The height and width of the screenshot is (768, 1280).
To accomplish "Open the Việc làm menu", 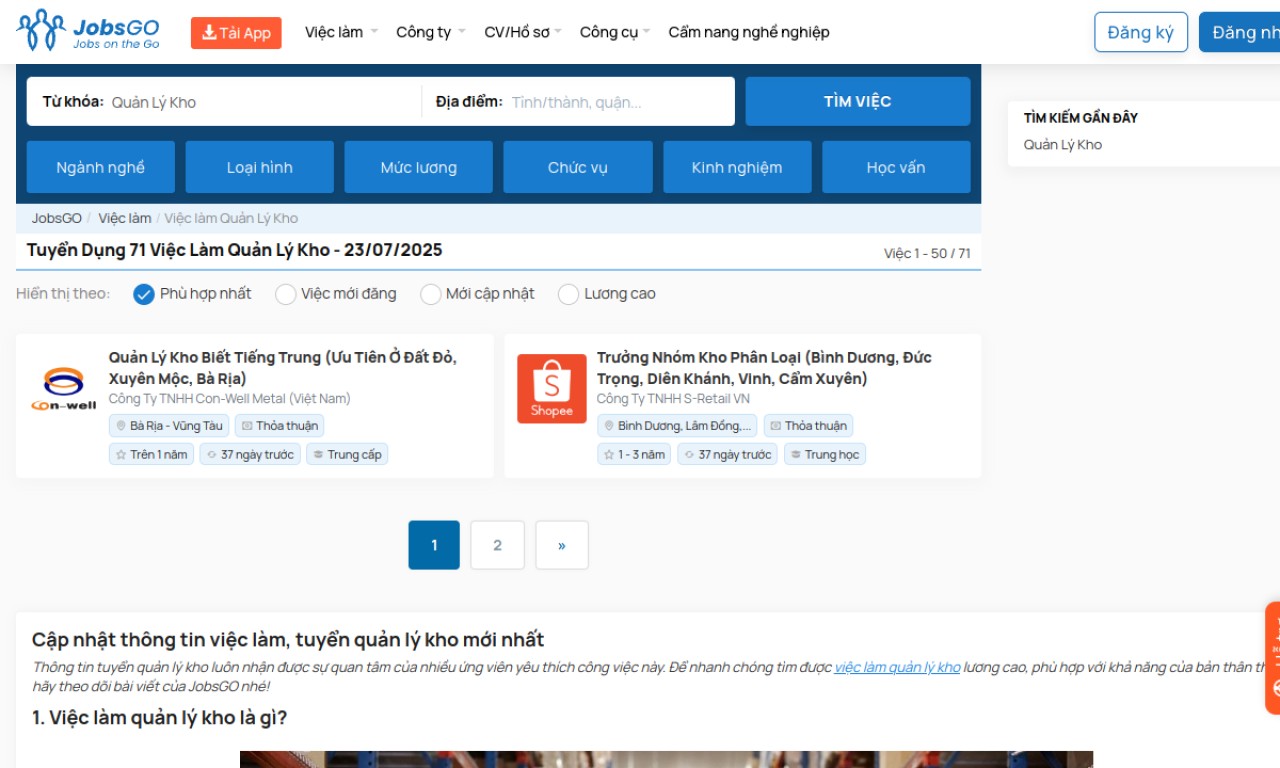I will [341, 32].
